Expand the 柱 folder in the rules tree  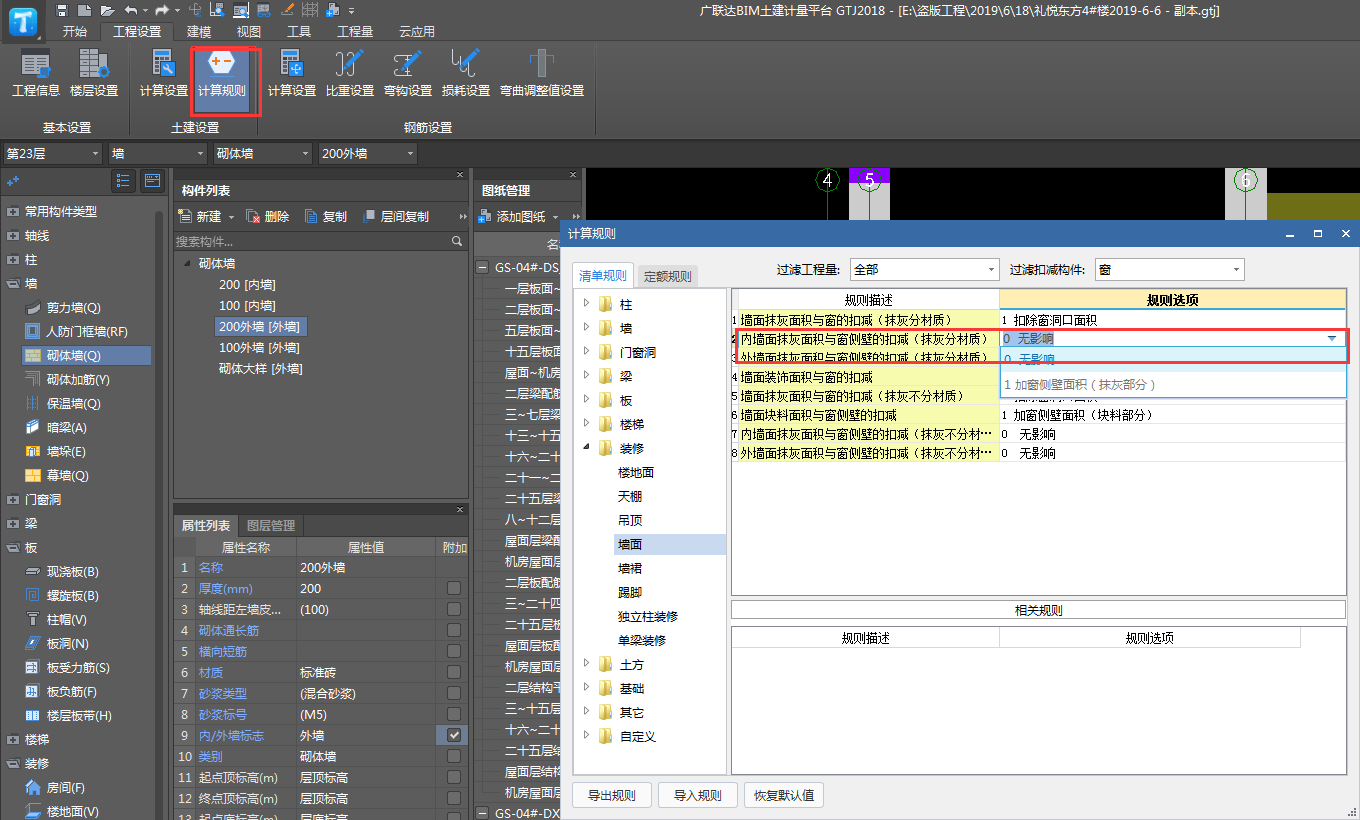pyautogui.click(x=587, y=304)
